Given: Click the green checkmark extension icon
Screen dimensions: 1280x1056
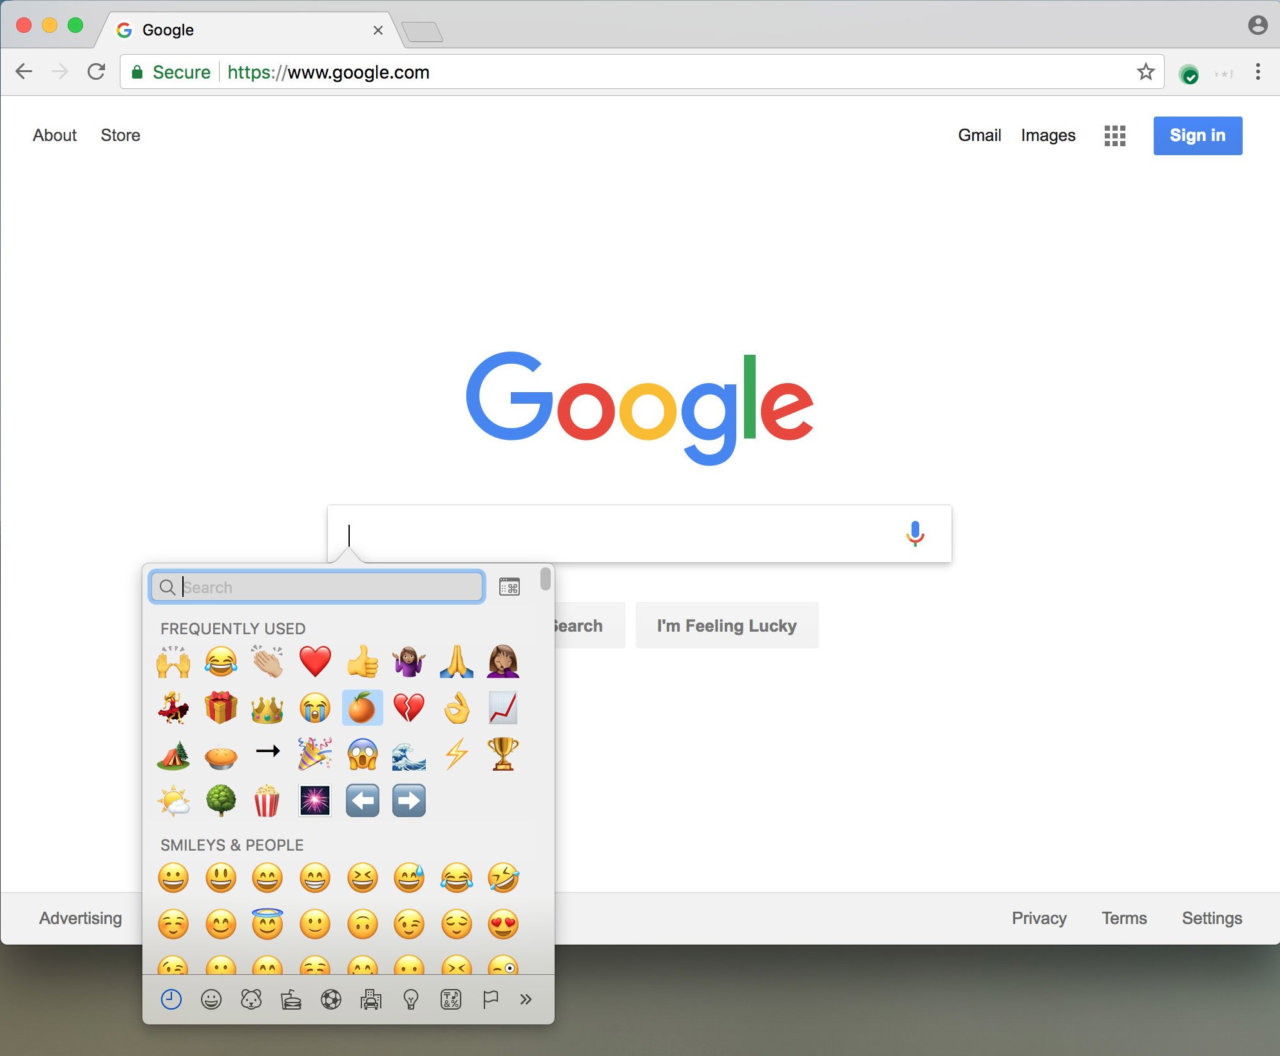Looking at the screenshot, I should tap(1189, 74).
